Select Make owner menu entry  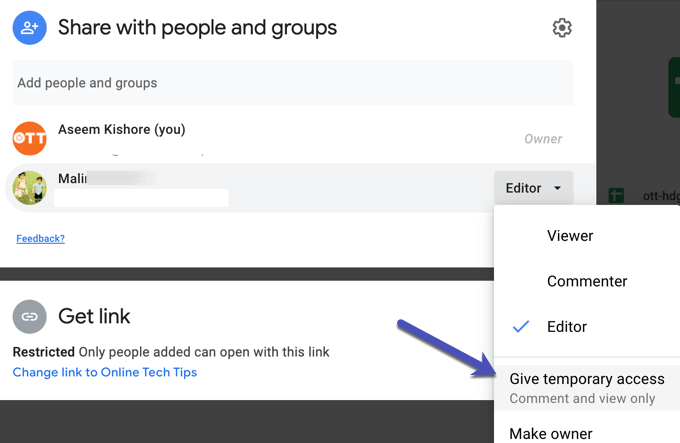[550, 433]
